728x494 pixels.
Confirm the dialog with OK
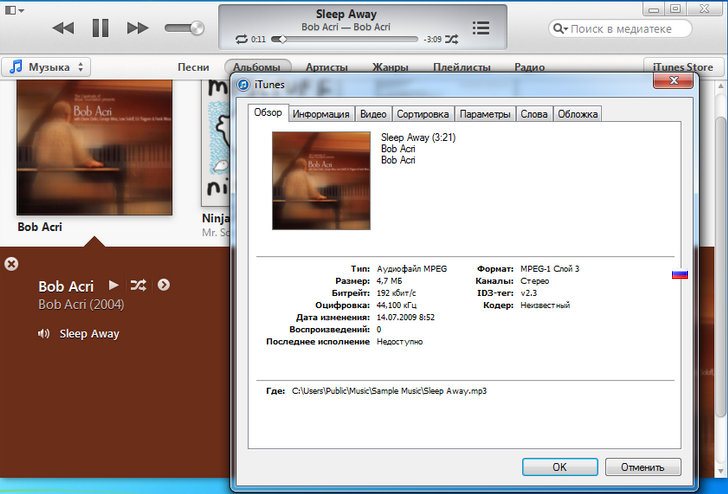tap(560, 467)
